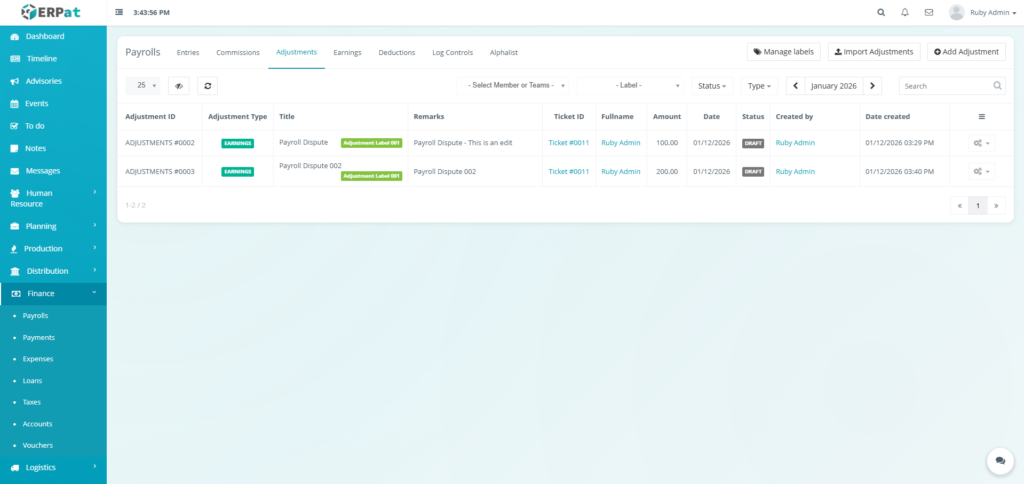1024x484 pixels.
Task: Toggle column visibility eye button
Action: (178, 86)
